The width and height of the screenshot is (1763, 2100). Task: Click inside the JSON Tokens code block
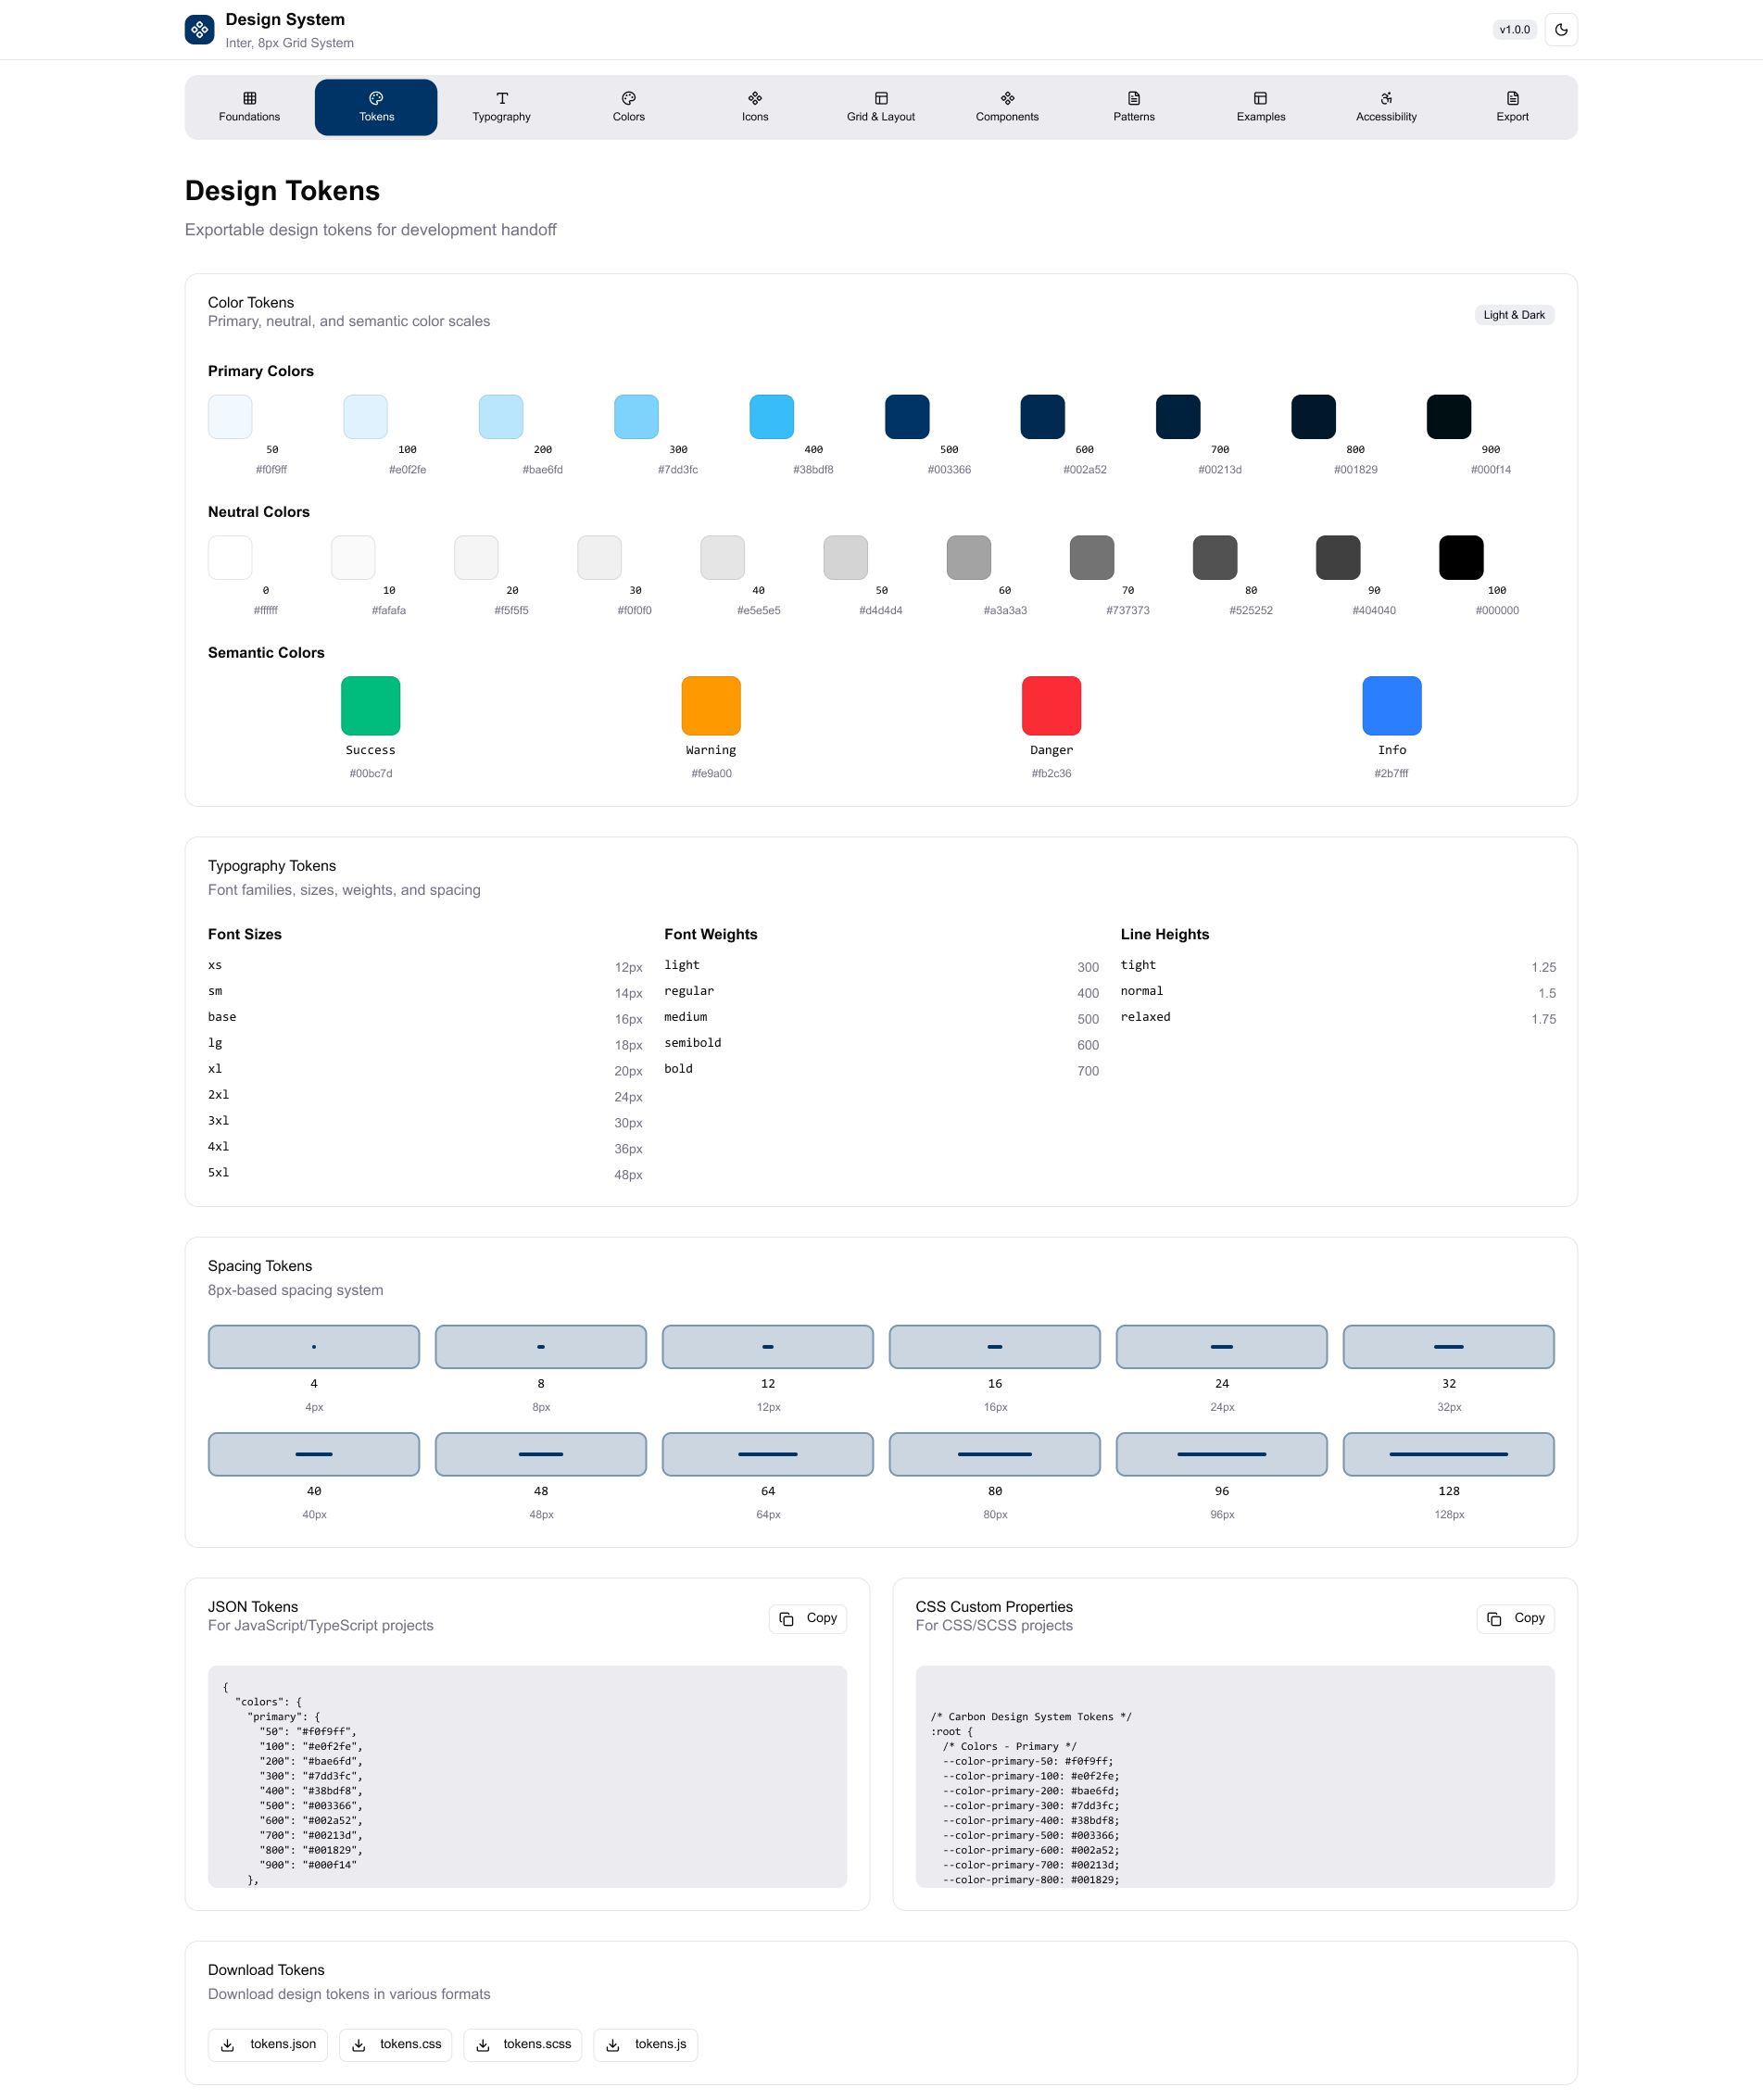tap(527, 1777)
